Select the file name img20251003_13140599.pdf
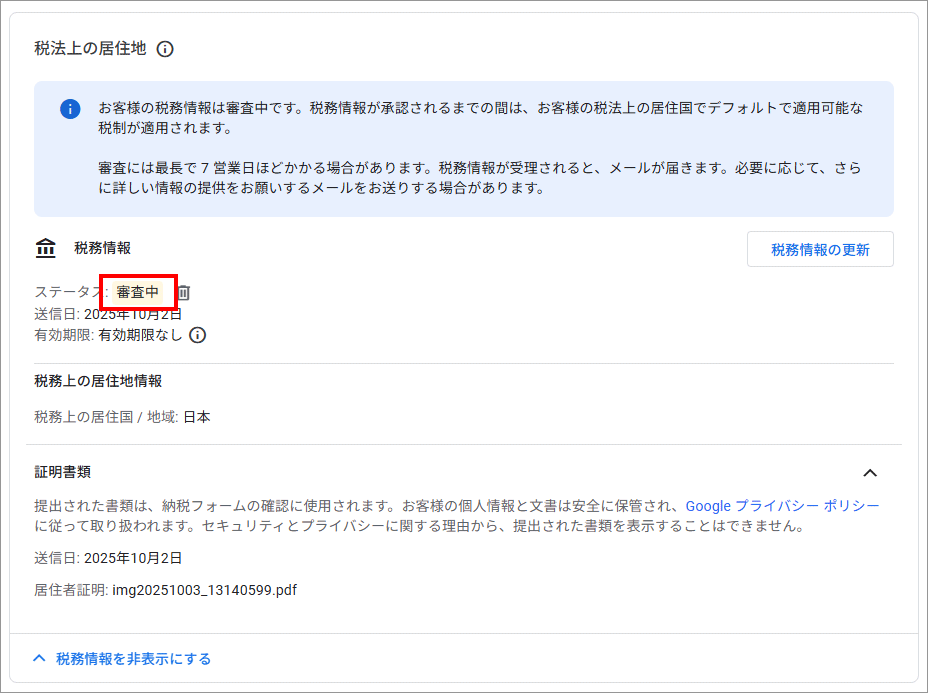The height and width of the screenshot is (693, 928). (x=204, y=590)
